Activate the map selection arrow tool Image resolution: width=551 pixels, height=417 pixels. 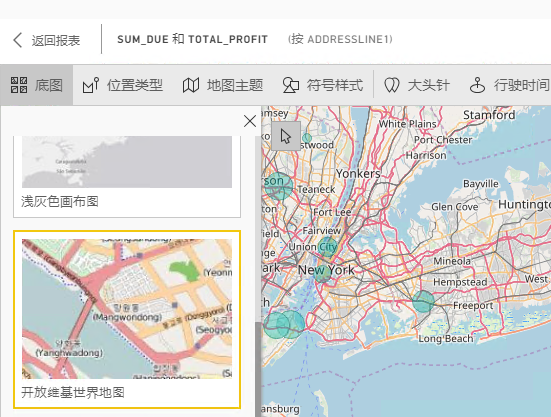click(286, 136)
